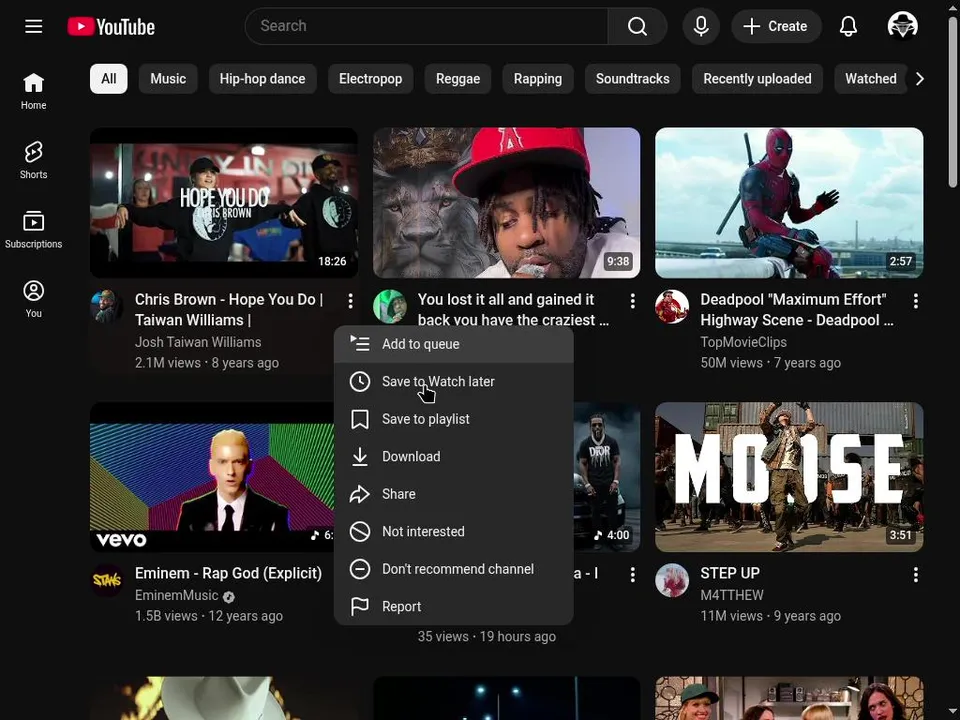This screenshot has width=960, height=720.
Task: Filter by Hip-hop dance chip
Action: pyautogui.click(x=262, y=79)
